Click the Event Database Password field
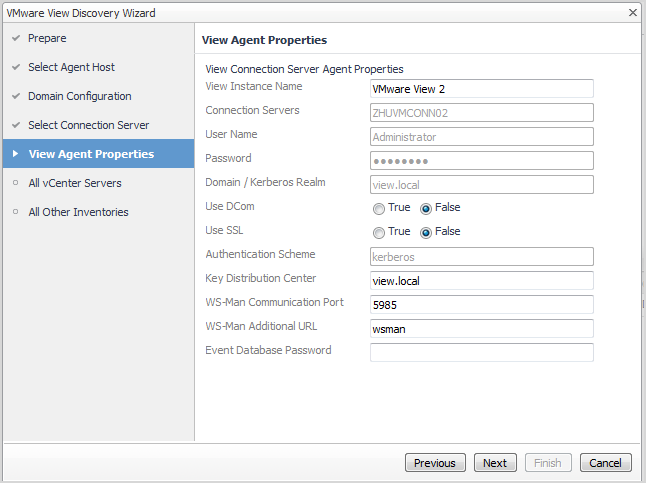This screenshot has height=483, width=646. (x=481, y=352)
